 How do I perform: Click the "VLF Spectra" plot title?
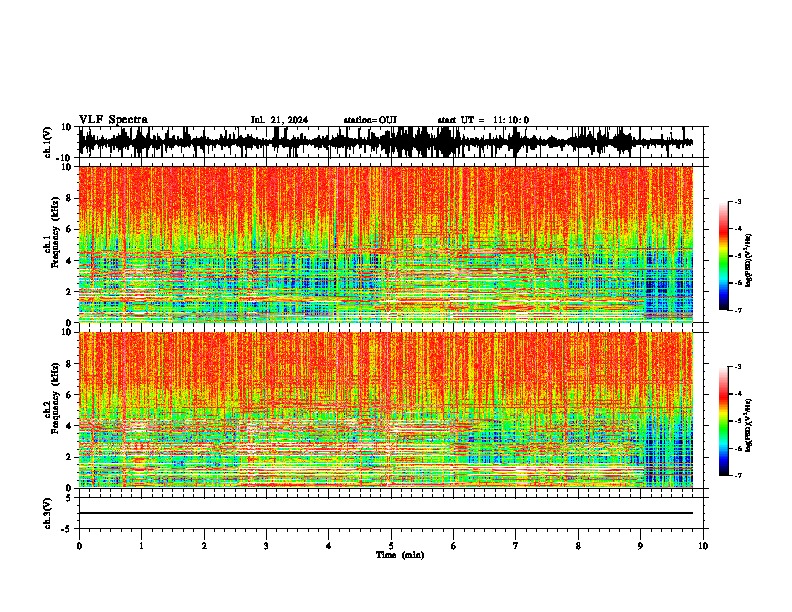point(113,120)
